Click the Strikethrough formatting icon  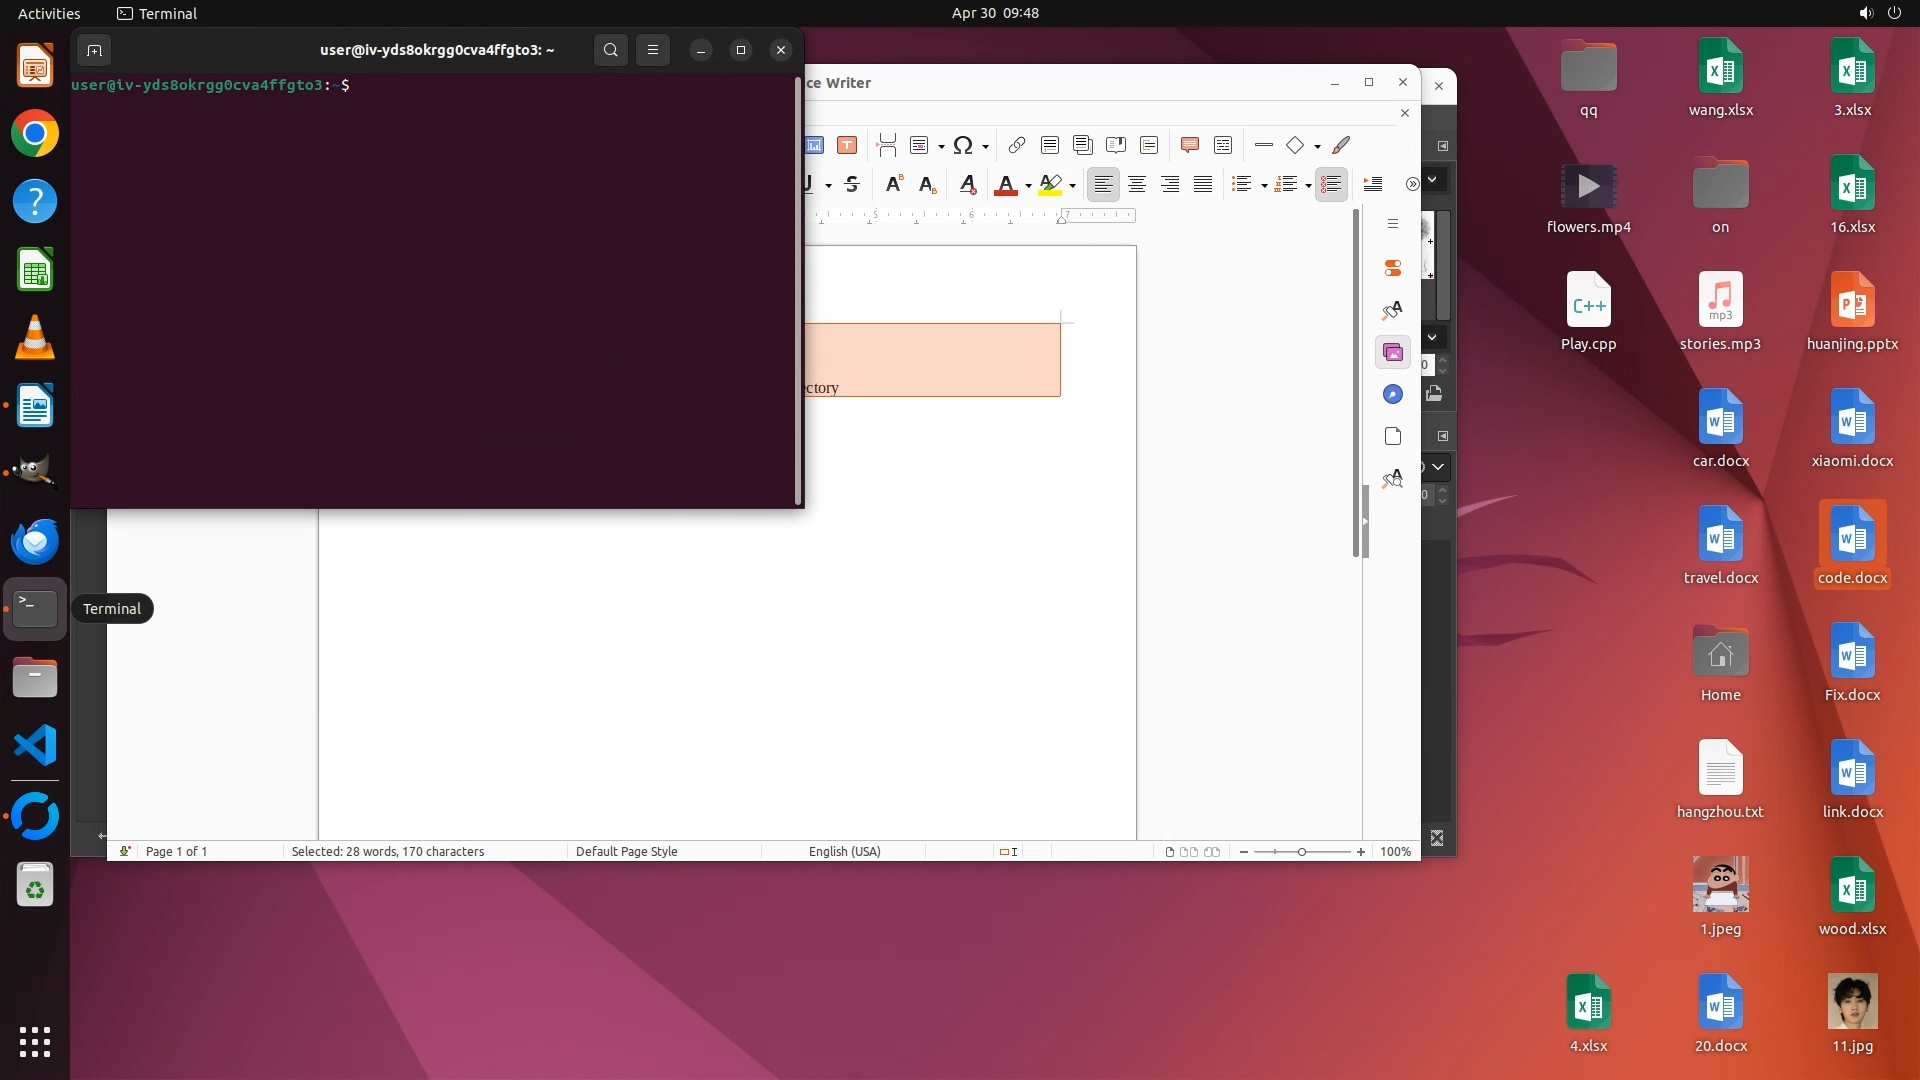coord(852,185)
